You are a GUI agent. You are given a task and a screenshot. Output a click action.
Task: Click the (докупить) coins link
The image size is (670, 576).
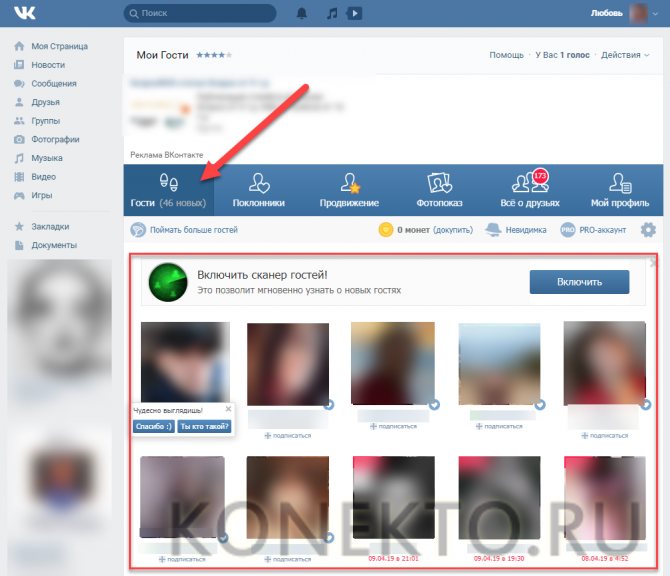click(x=453, y=230)
